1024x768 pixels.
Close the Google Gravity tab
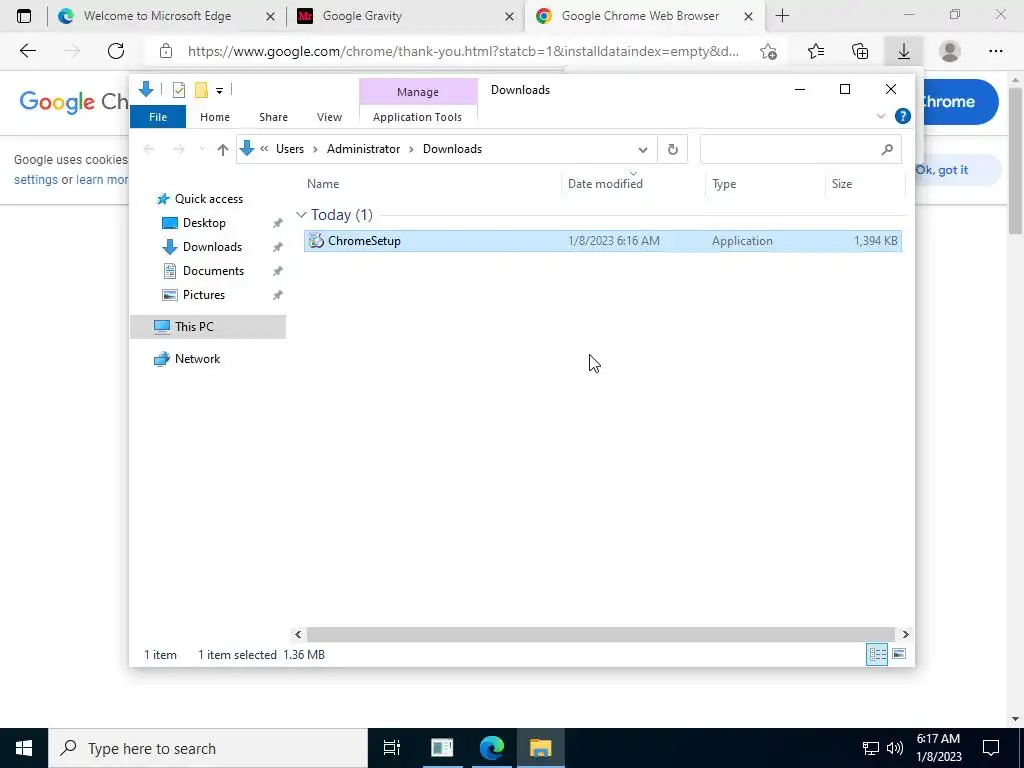509,17
